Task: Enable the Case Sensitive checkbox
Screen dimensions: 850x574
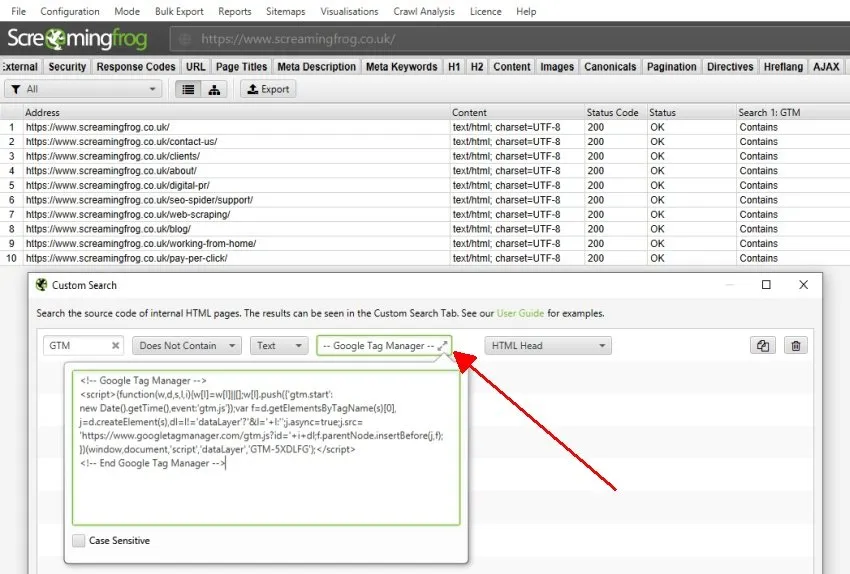Action: [x=79, y=540]
